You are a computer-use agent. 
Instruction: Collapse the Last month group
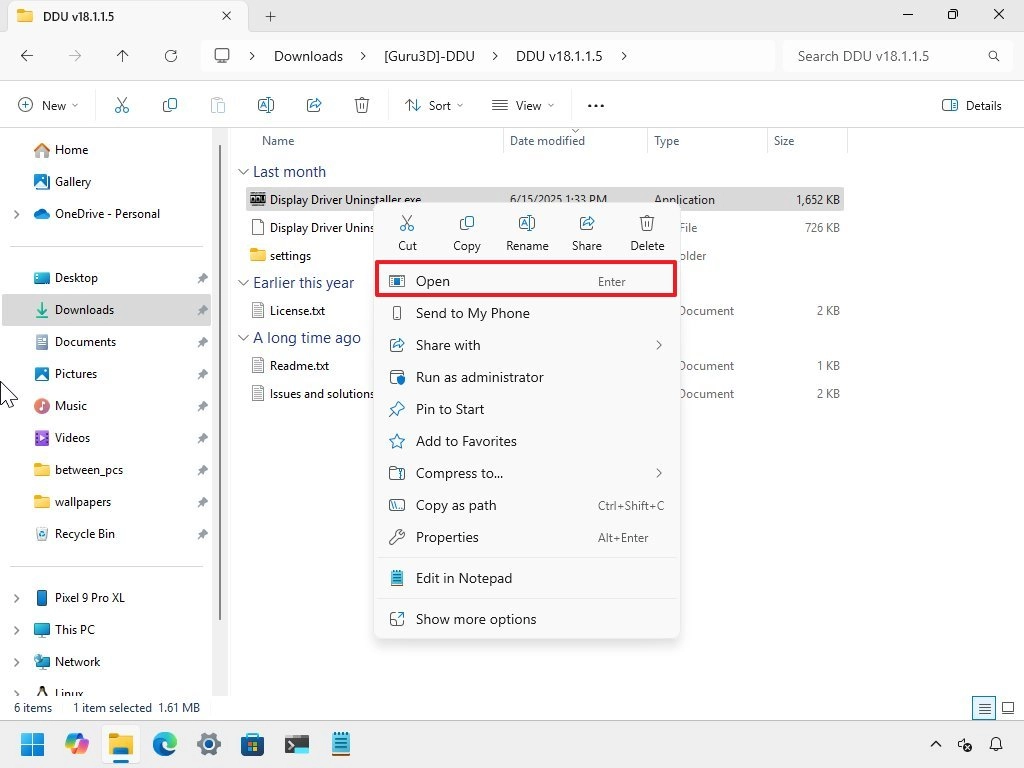(x=243, y=172)
